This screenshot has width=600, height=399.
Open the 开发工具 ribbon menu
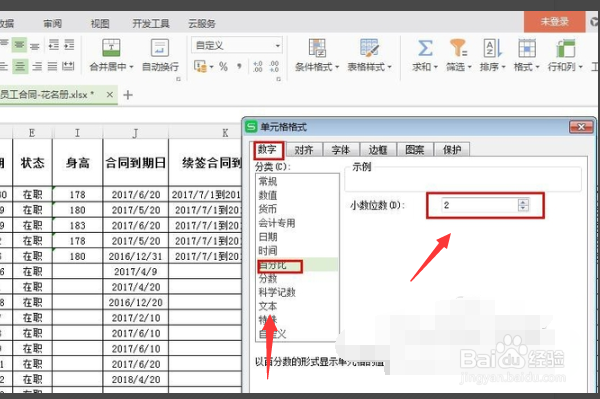[x=151, y=24]
